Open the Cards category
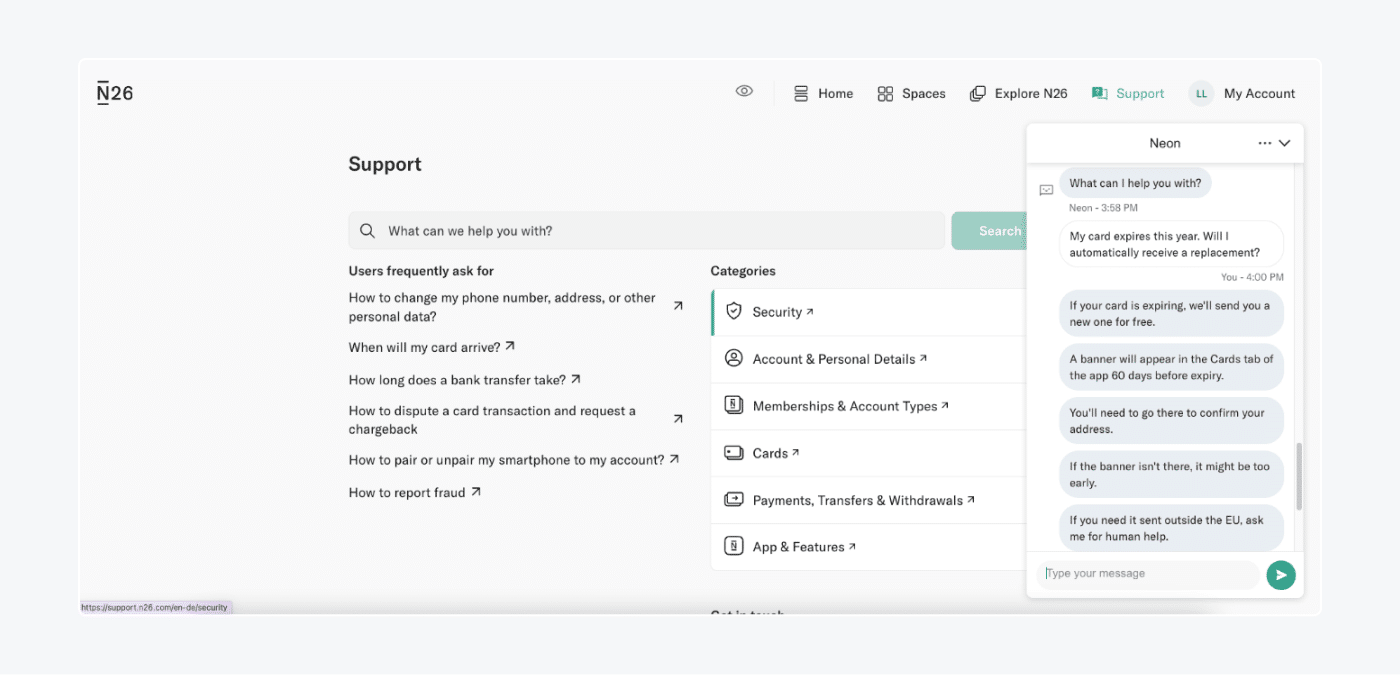This screenshot has height=675, width=1400. [869, 453]
